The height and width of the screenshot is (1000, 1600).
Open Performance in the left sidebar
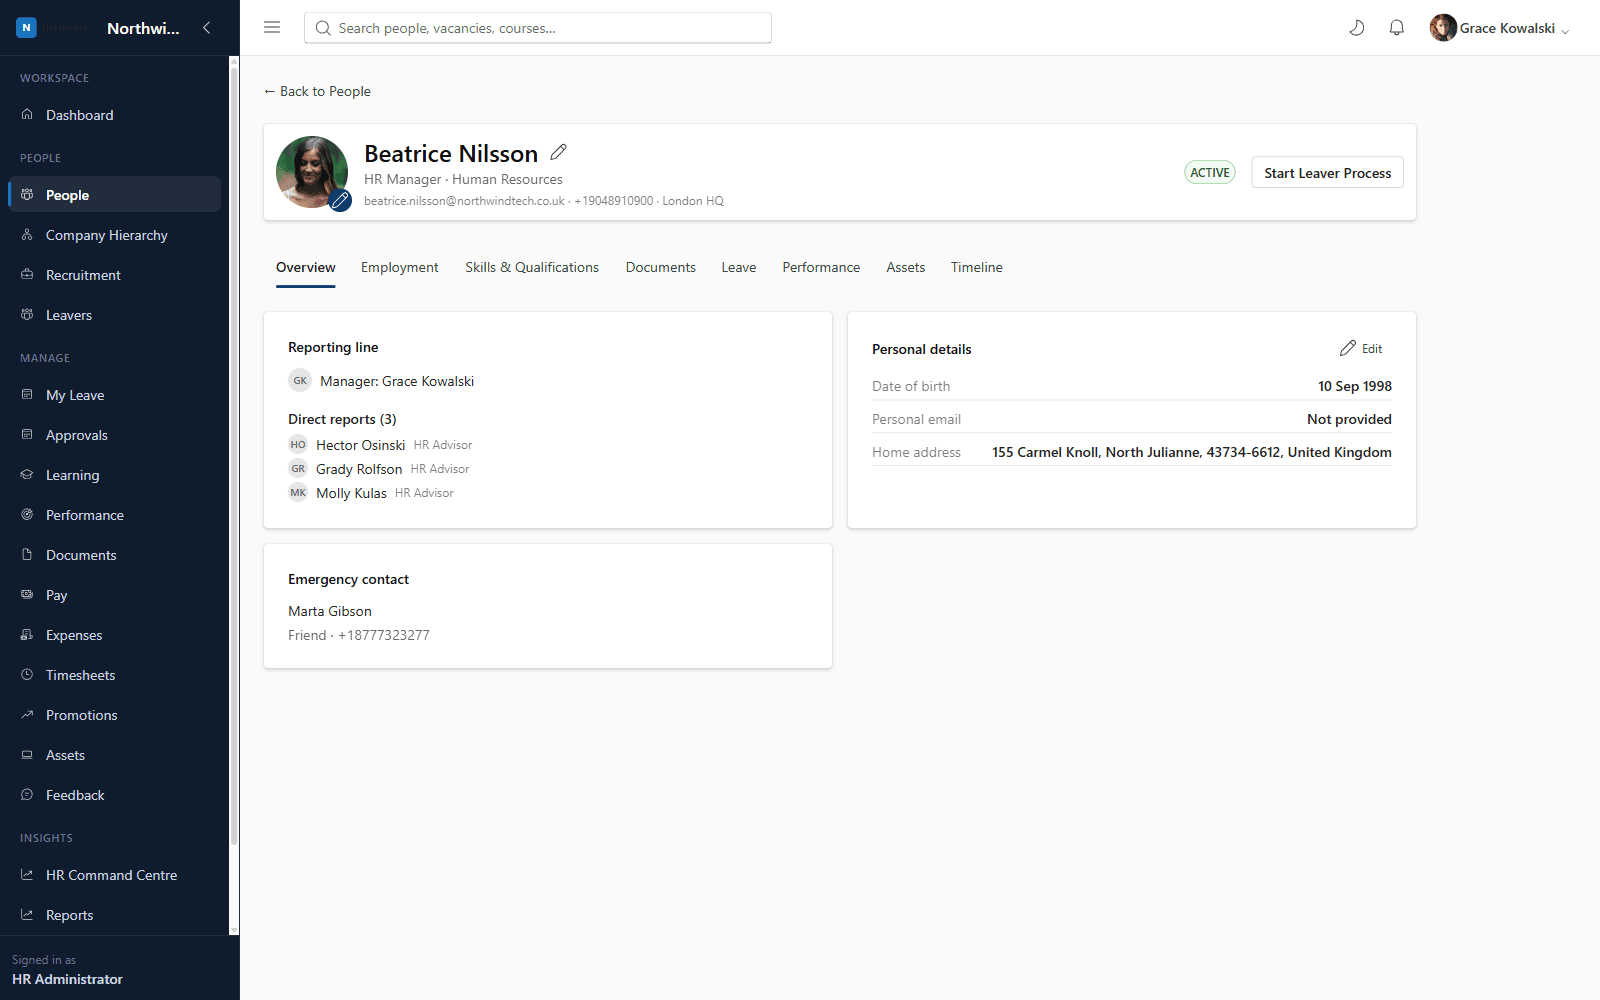114,515
